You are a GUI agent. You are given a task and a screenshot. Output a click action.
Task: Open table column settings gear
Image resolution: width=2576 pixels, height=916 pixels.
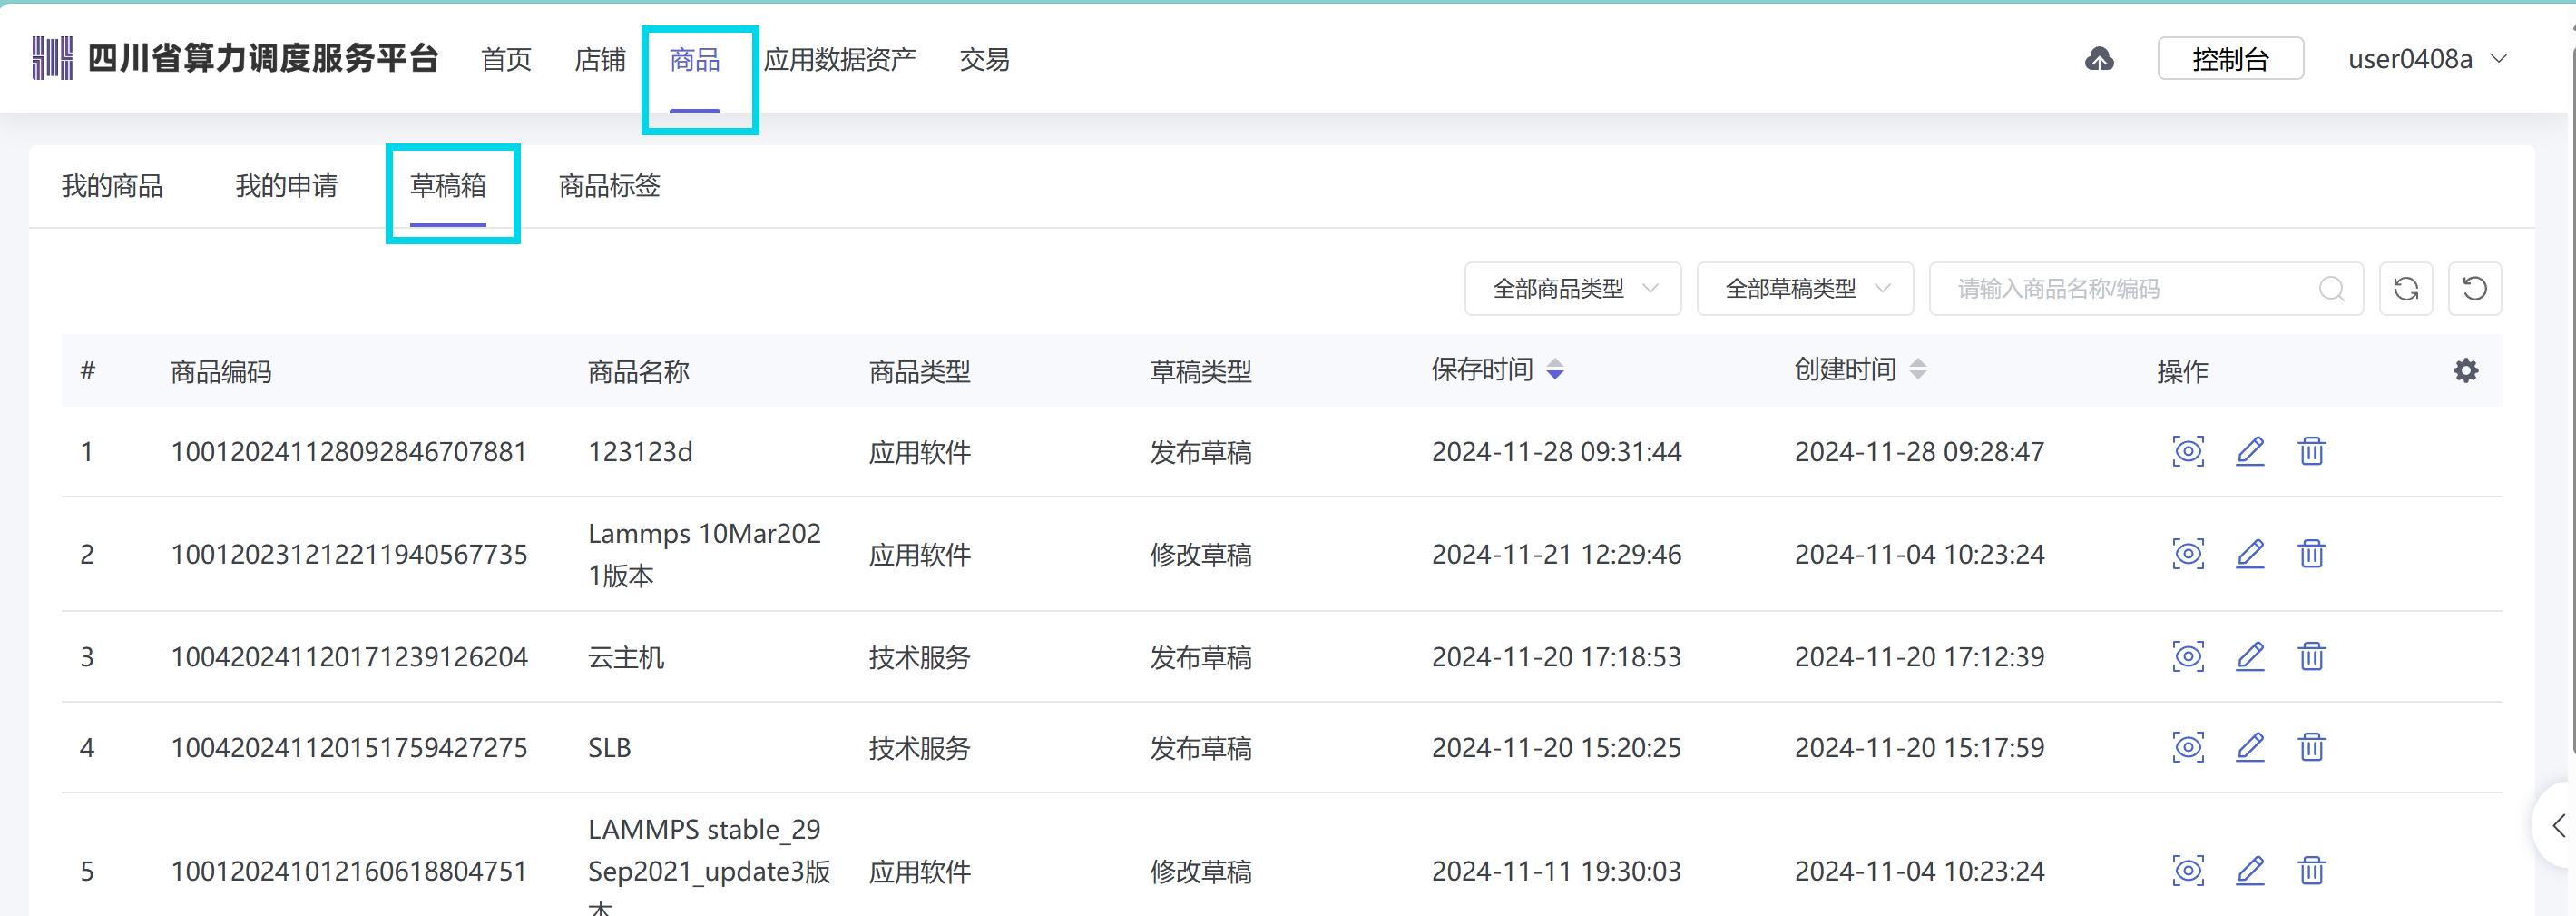(2466, 371)
